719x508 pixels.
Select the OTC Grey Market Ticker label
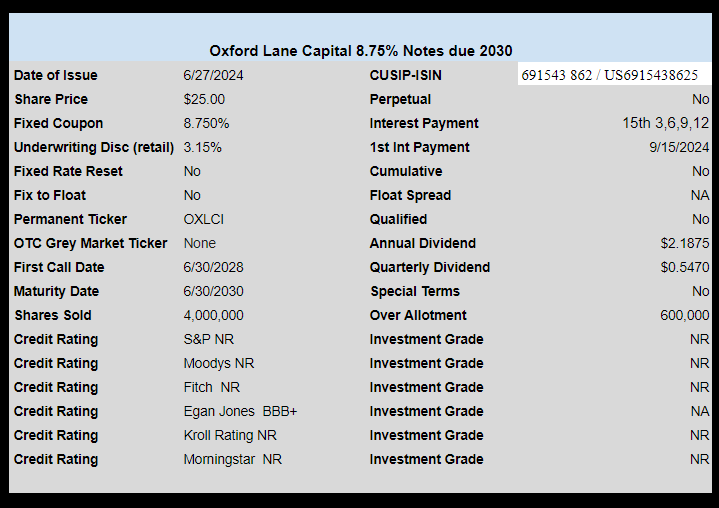(90, 243)
